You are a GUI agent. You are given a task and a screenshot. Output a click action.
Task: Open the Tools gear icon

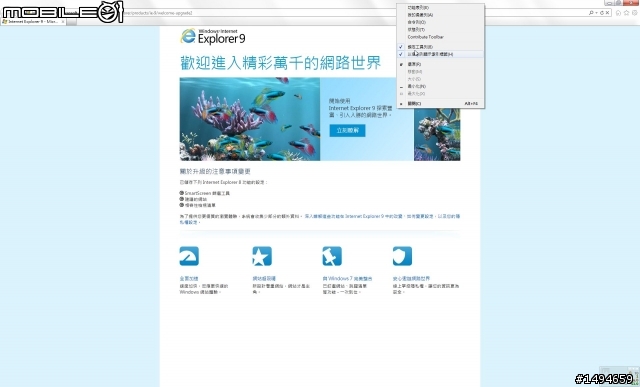[635, 13]
